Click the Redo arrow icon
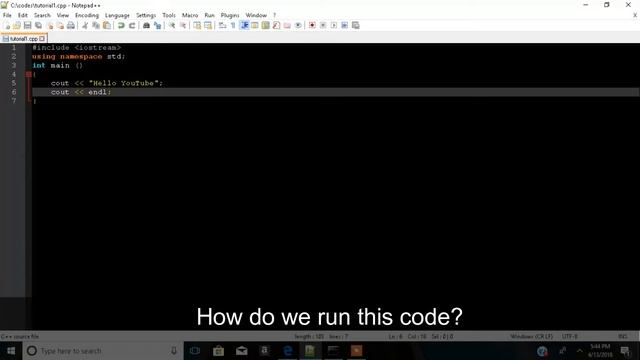The height and width of the screenshot is (360, 640). [132, 25]
